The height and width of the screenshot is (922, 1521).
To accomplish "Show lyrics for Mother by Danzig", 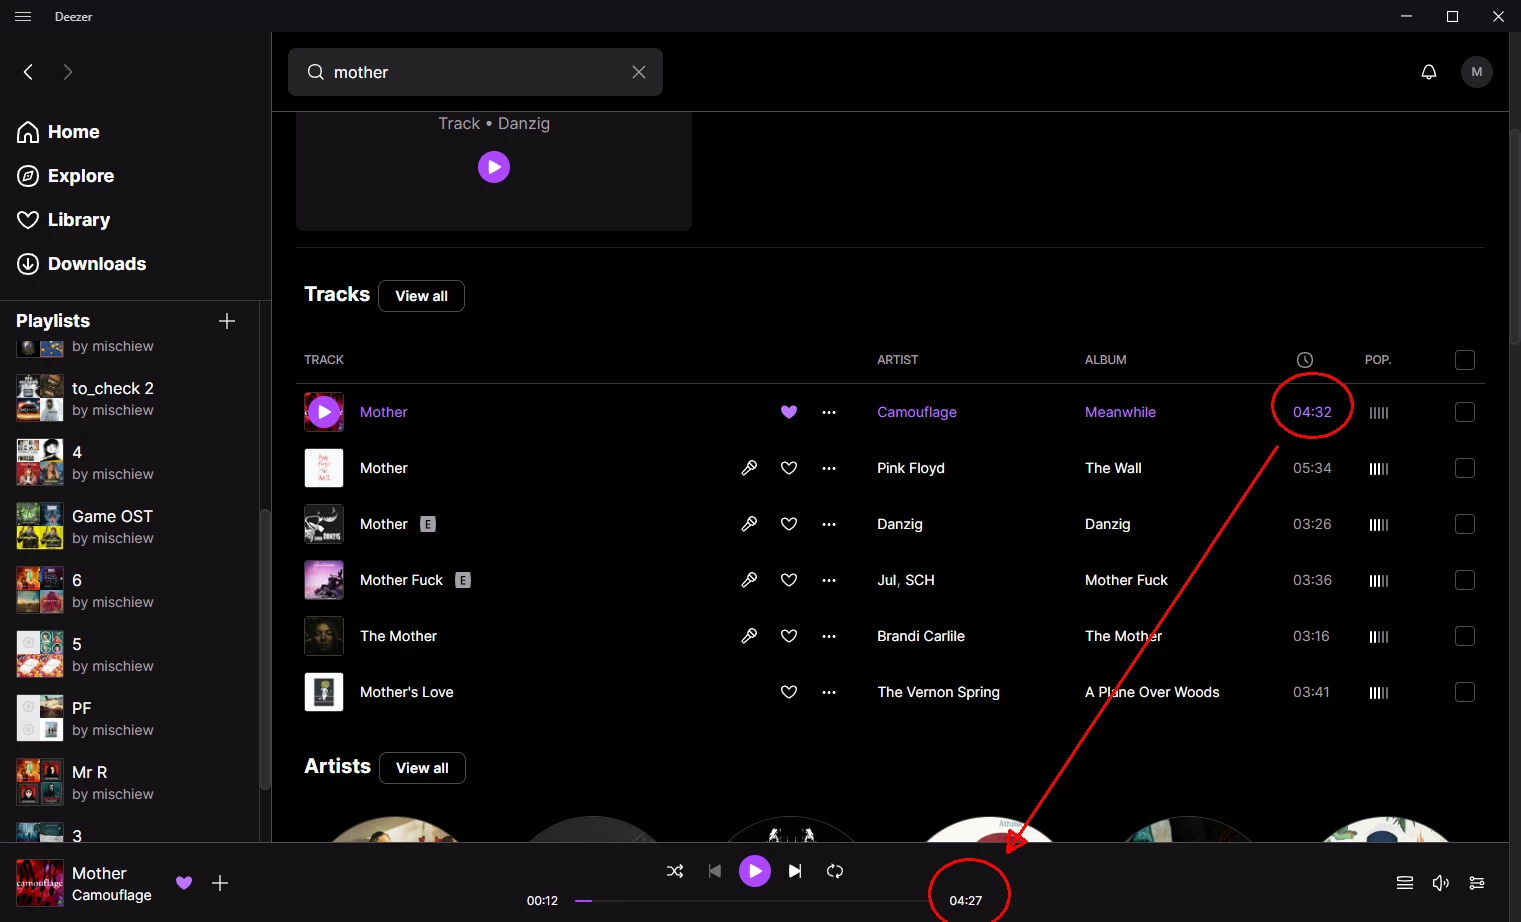I will pyautogui.click(x=749, y=524).
